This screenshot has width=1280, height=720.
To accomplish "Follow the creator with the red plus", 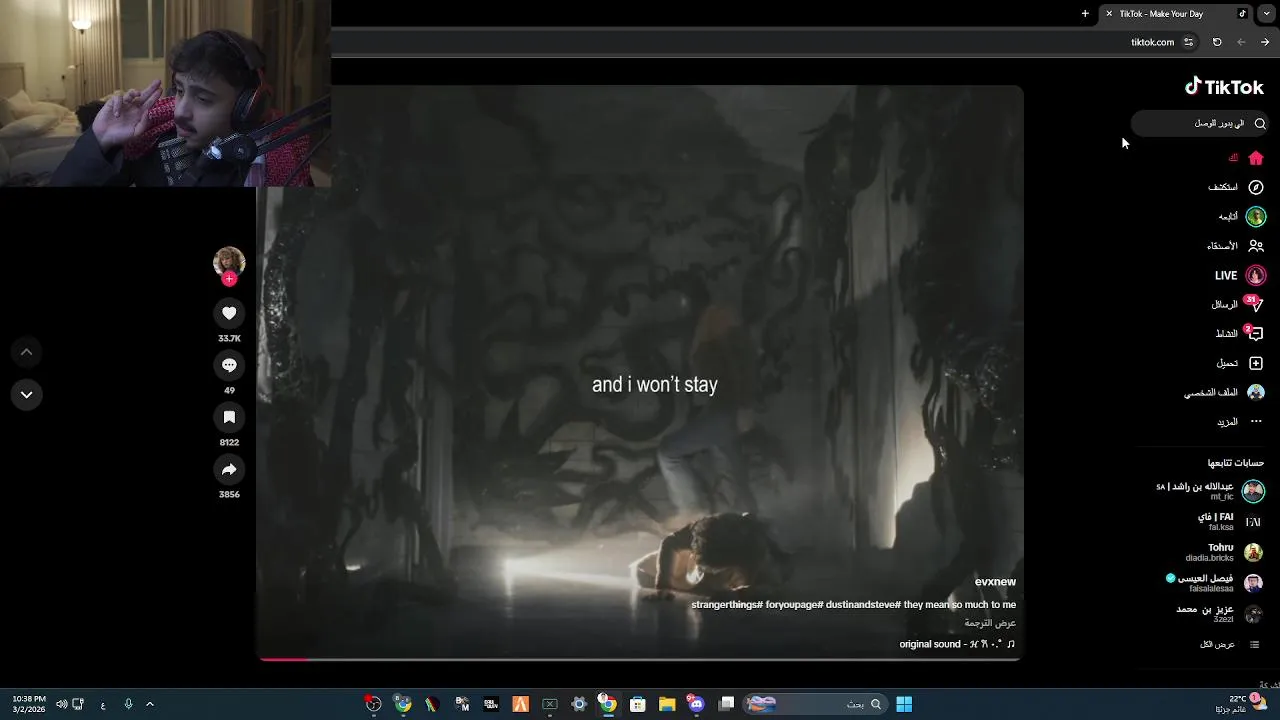I will click(229, 279).
